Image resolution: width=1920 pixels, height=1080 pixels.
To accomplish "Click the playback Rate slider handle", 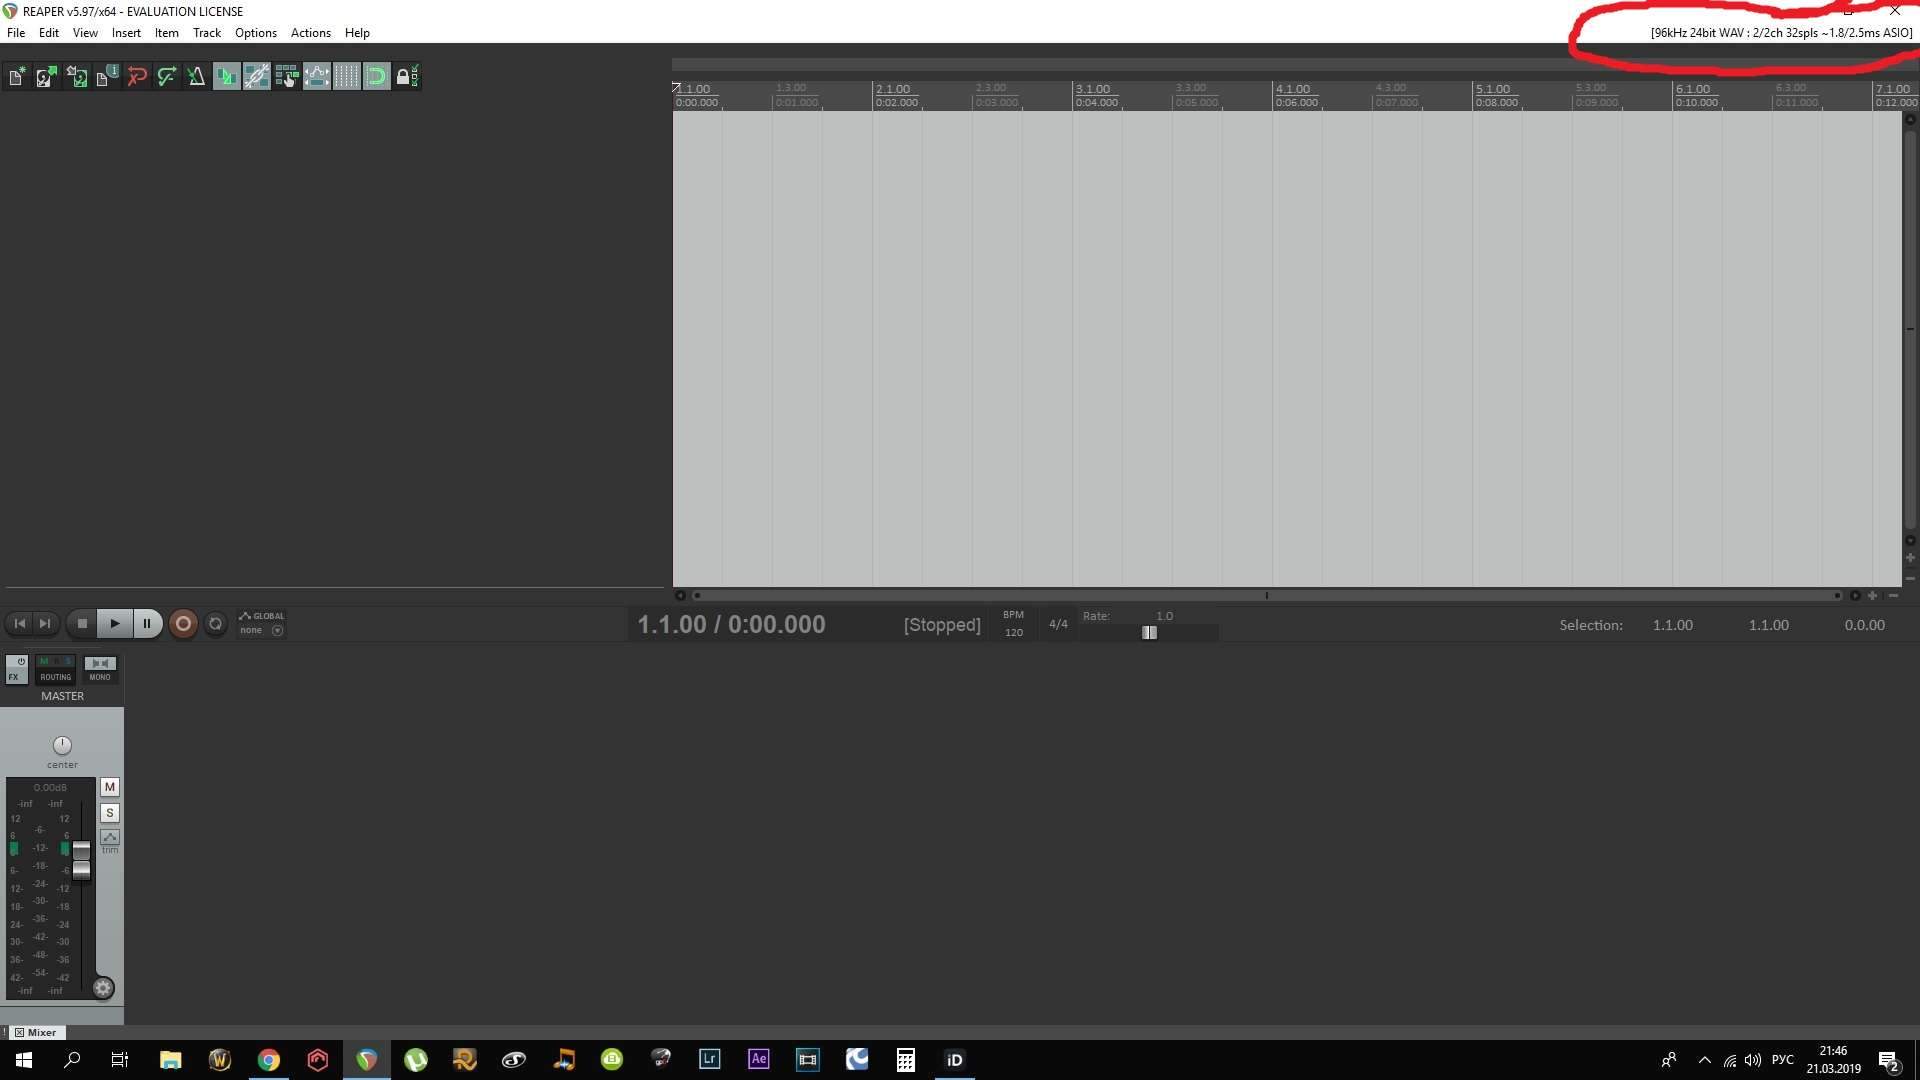I will [1150, 633].
